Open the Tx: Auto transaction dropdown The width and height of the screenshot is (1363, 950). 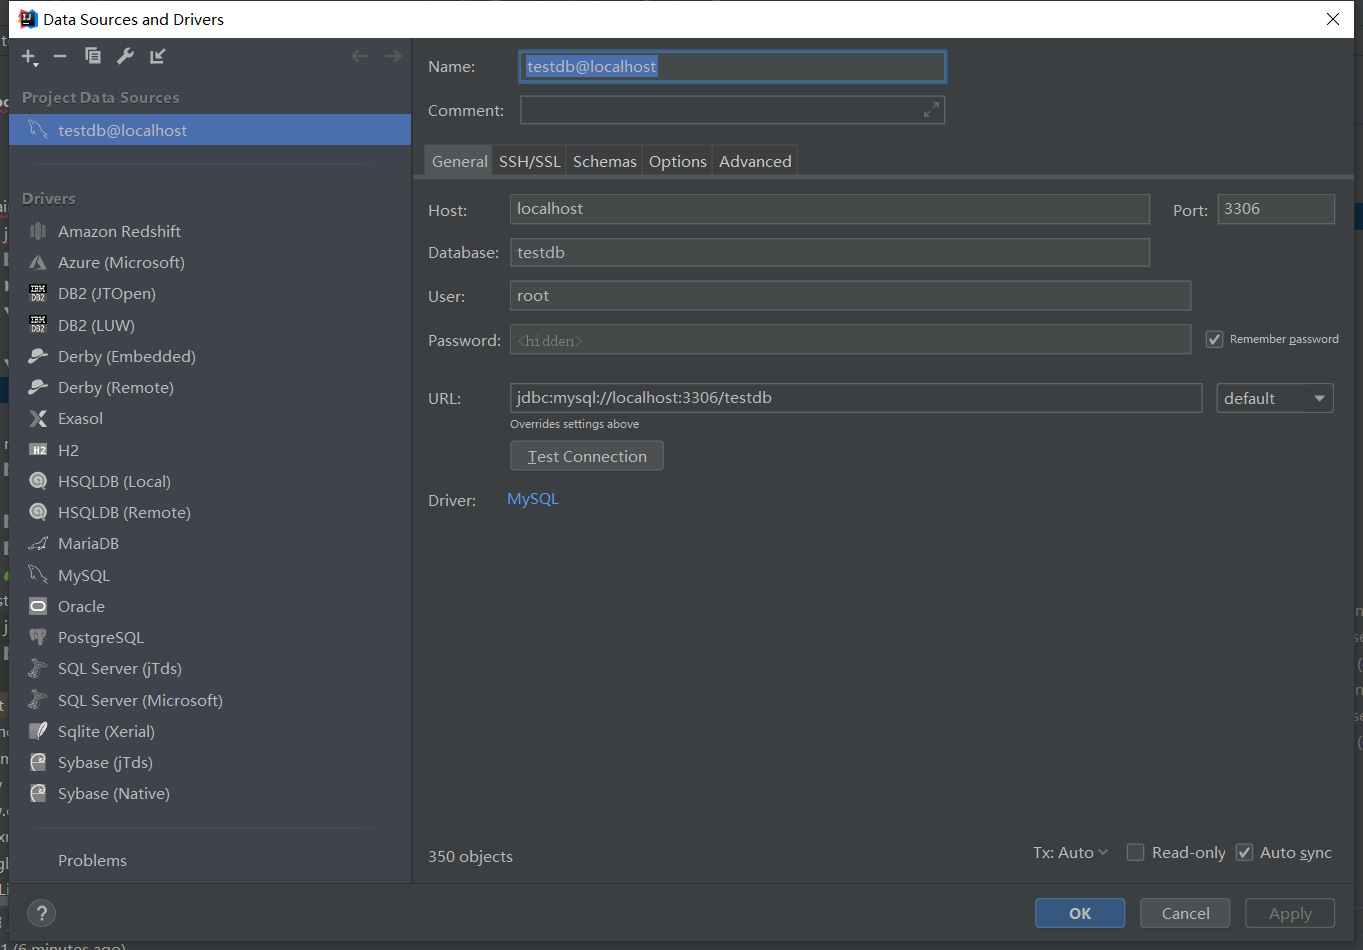click(1070, 853)
